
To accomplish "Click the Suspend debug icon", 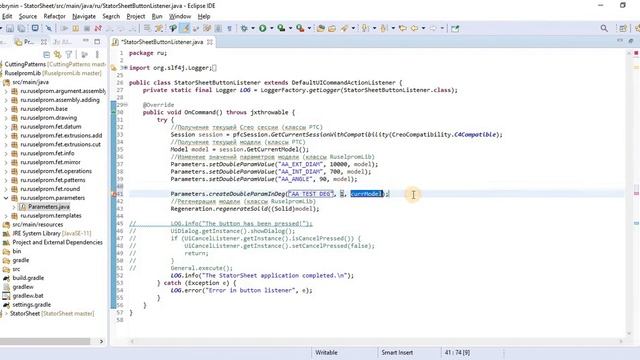I will click(x=76, y=28).
